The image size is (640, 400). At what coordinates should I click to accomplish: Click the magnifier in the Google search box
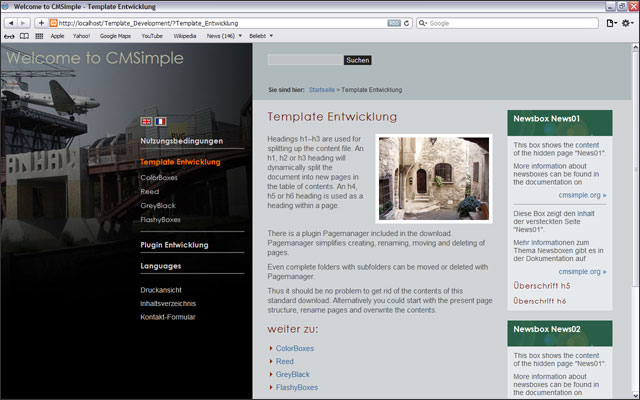point(422,23)
